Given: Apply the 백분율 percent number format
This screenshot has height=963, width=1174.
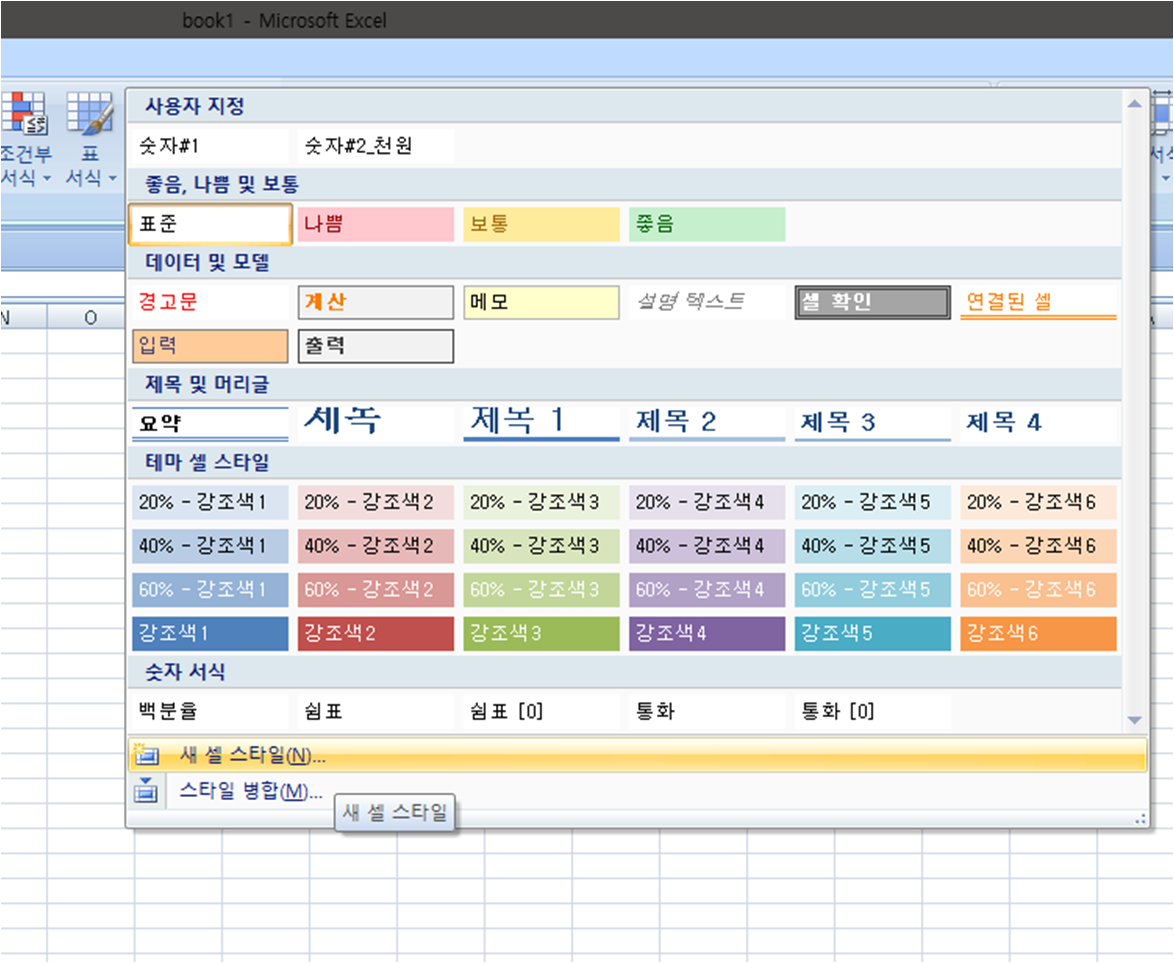Looking at the screenshot, I should [210, 711].
